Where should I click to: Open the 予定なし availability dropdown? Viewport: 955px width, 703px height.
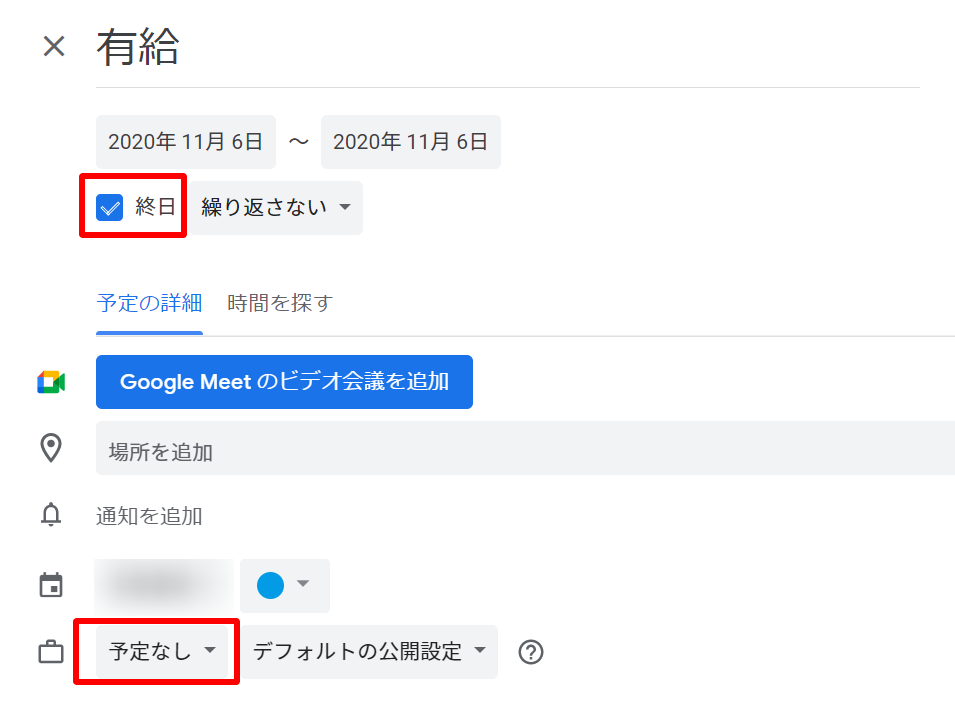pos(162,652)
